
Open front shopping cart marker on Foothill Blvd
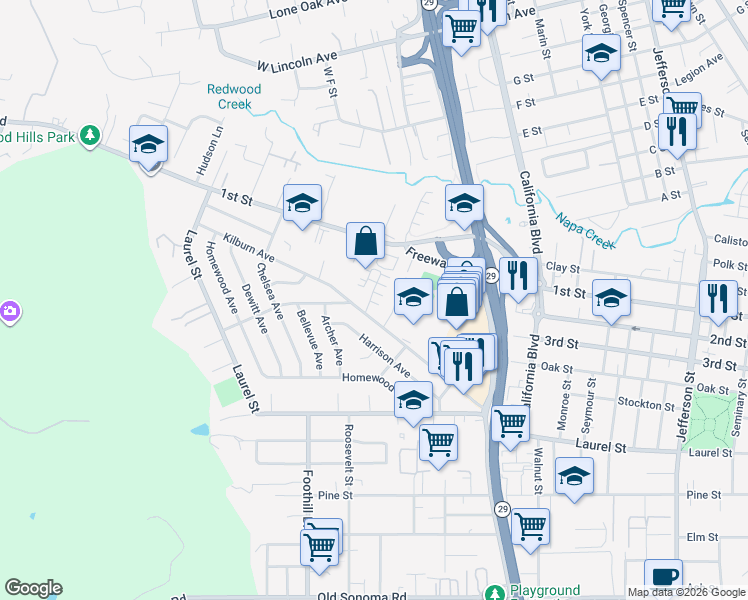click(x=320, y=548)
